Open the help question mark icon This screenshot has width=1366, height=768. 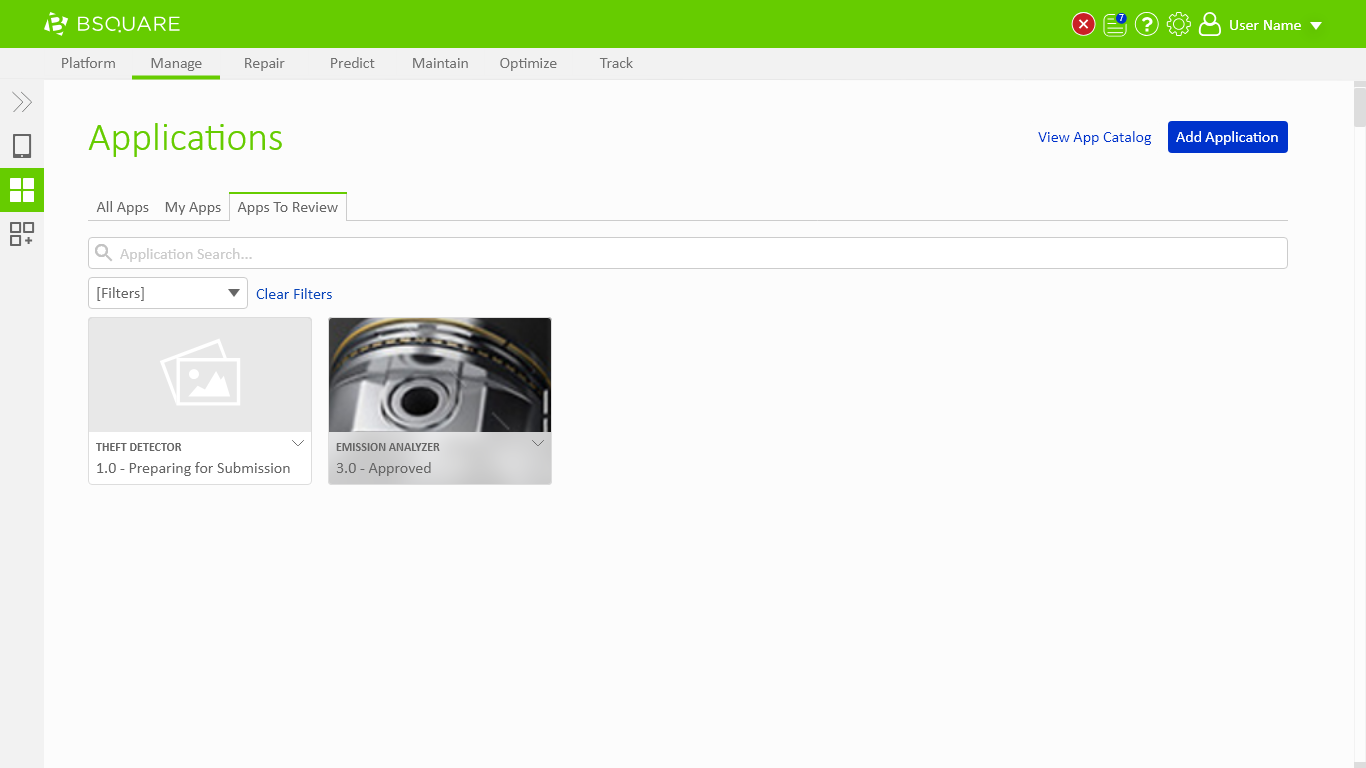point(1147,25)
